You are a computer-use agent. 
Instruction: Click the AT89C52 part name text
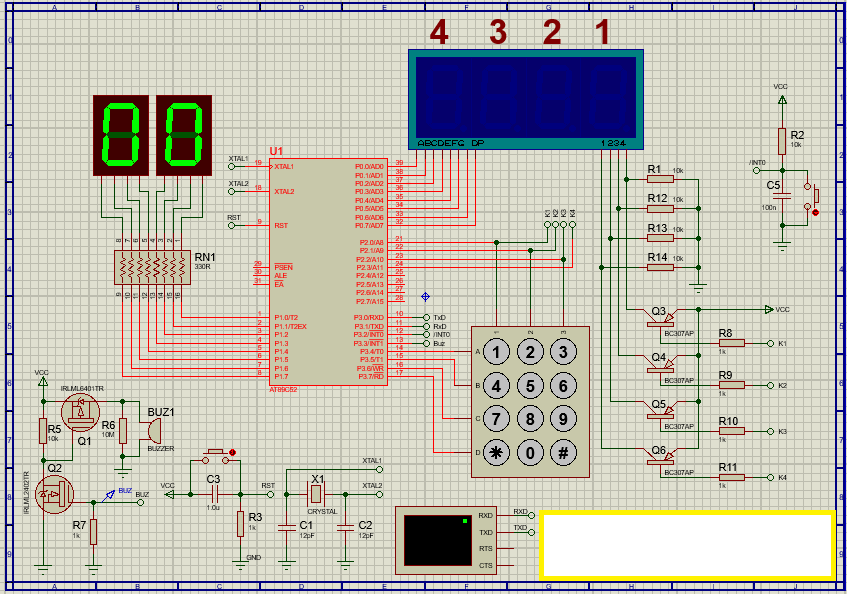(x=283, y=389)
